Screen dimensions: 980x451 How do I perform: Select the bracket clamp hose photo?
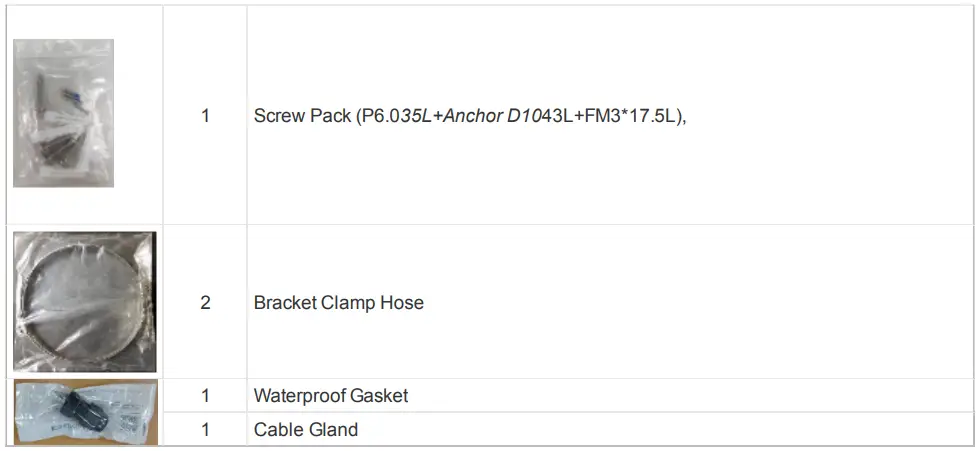(x=85, y=301)
